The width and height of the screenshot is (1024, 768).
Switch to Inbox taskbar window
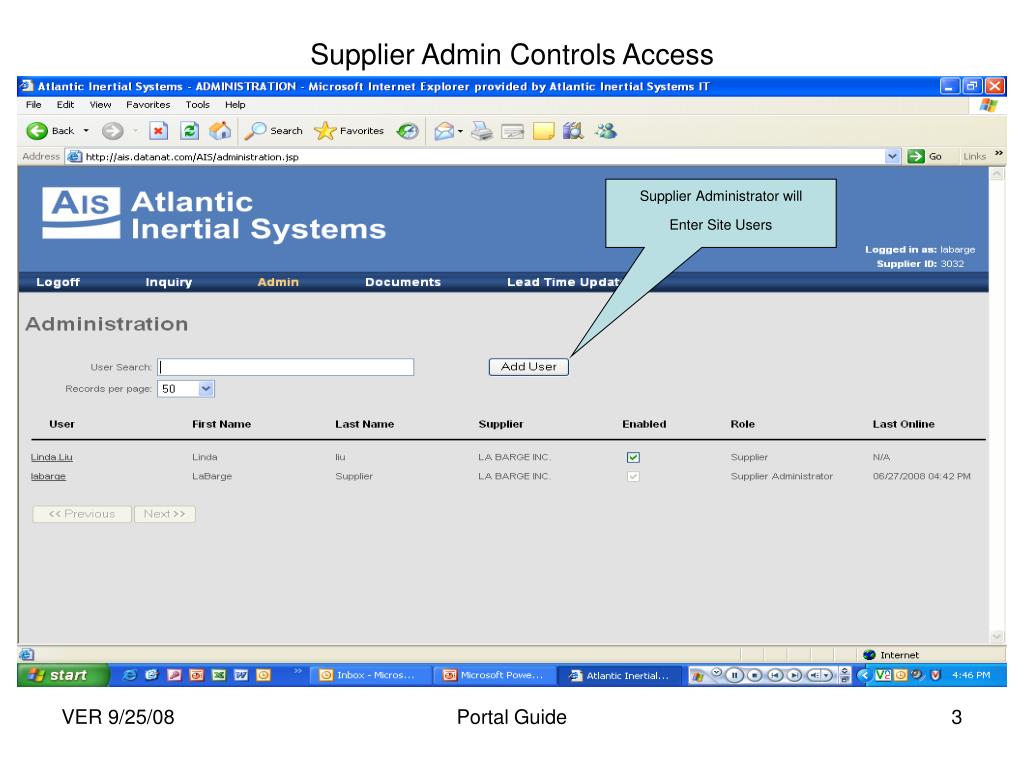pos(369,675)
